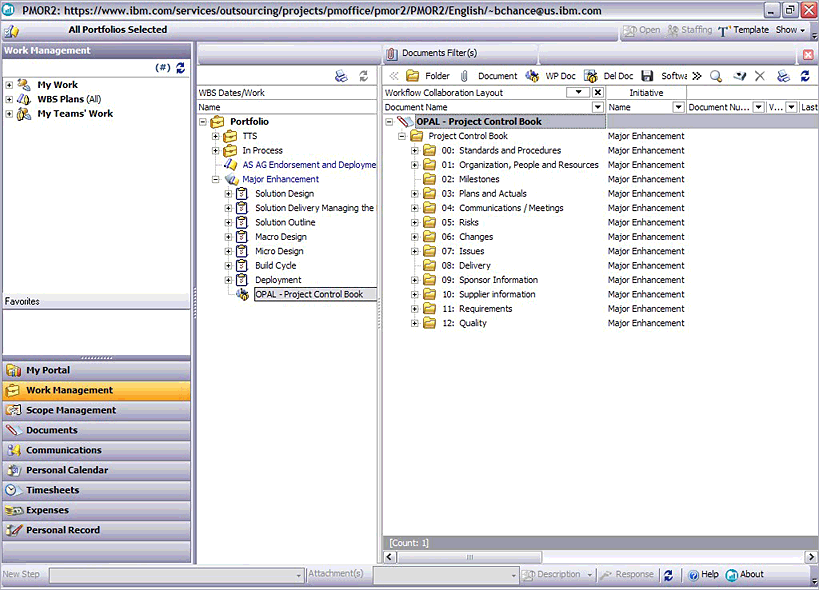Expand more toolbar items with double chevron
This screenshot has height=590, width=819.
697,76
